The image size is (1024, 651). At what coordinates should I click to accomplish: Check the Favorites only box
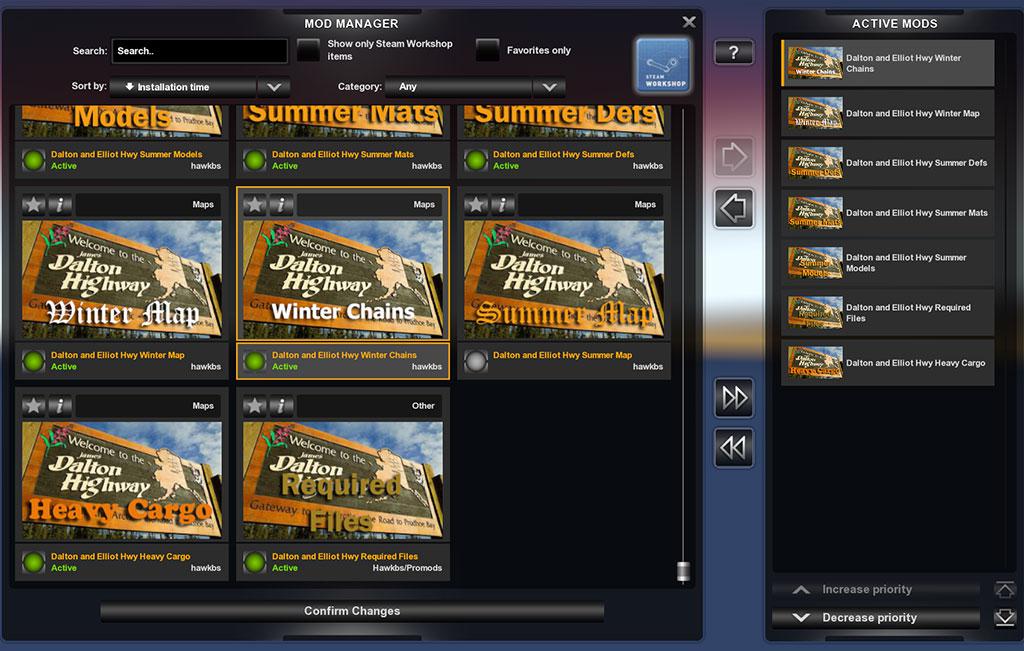tap(487, 50)
